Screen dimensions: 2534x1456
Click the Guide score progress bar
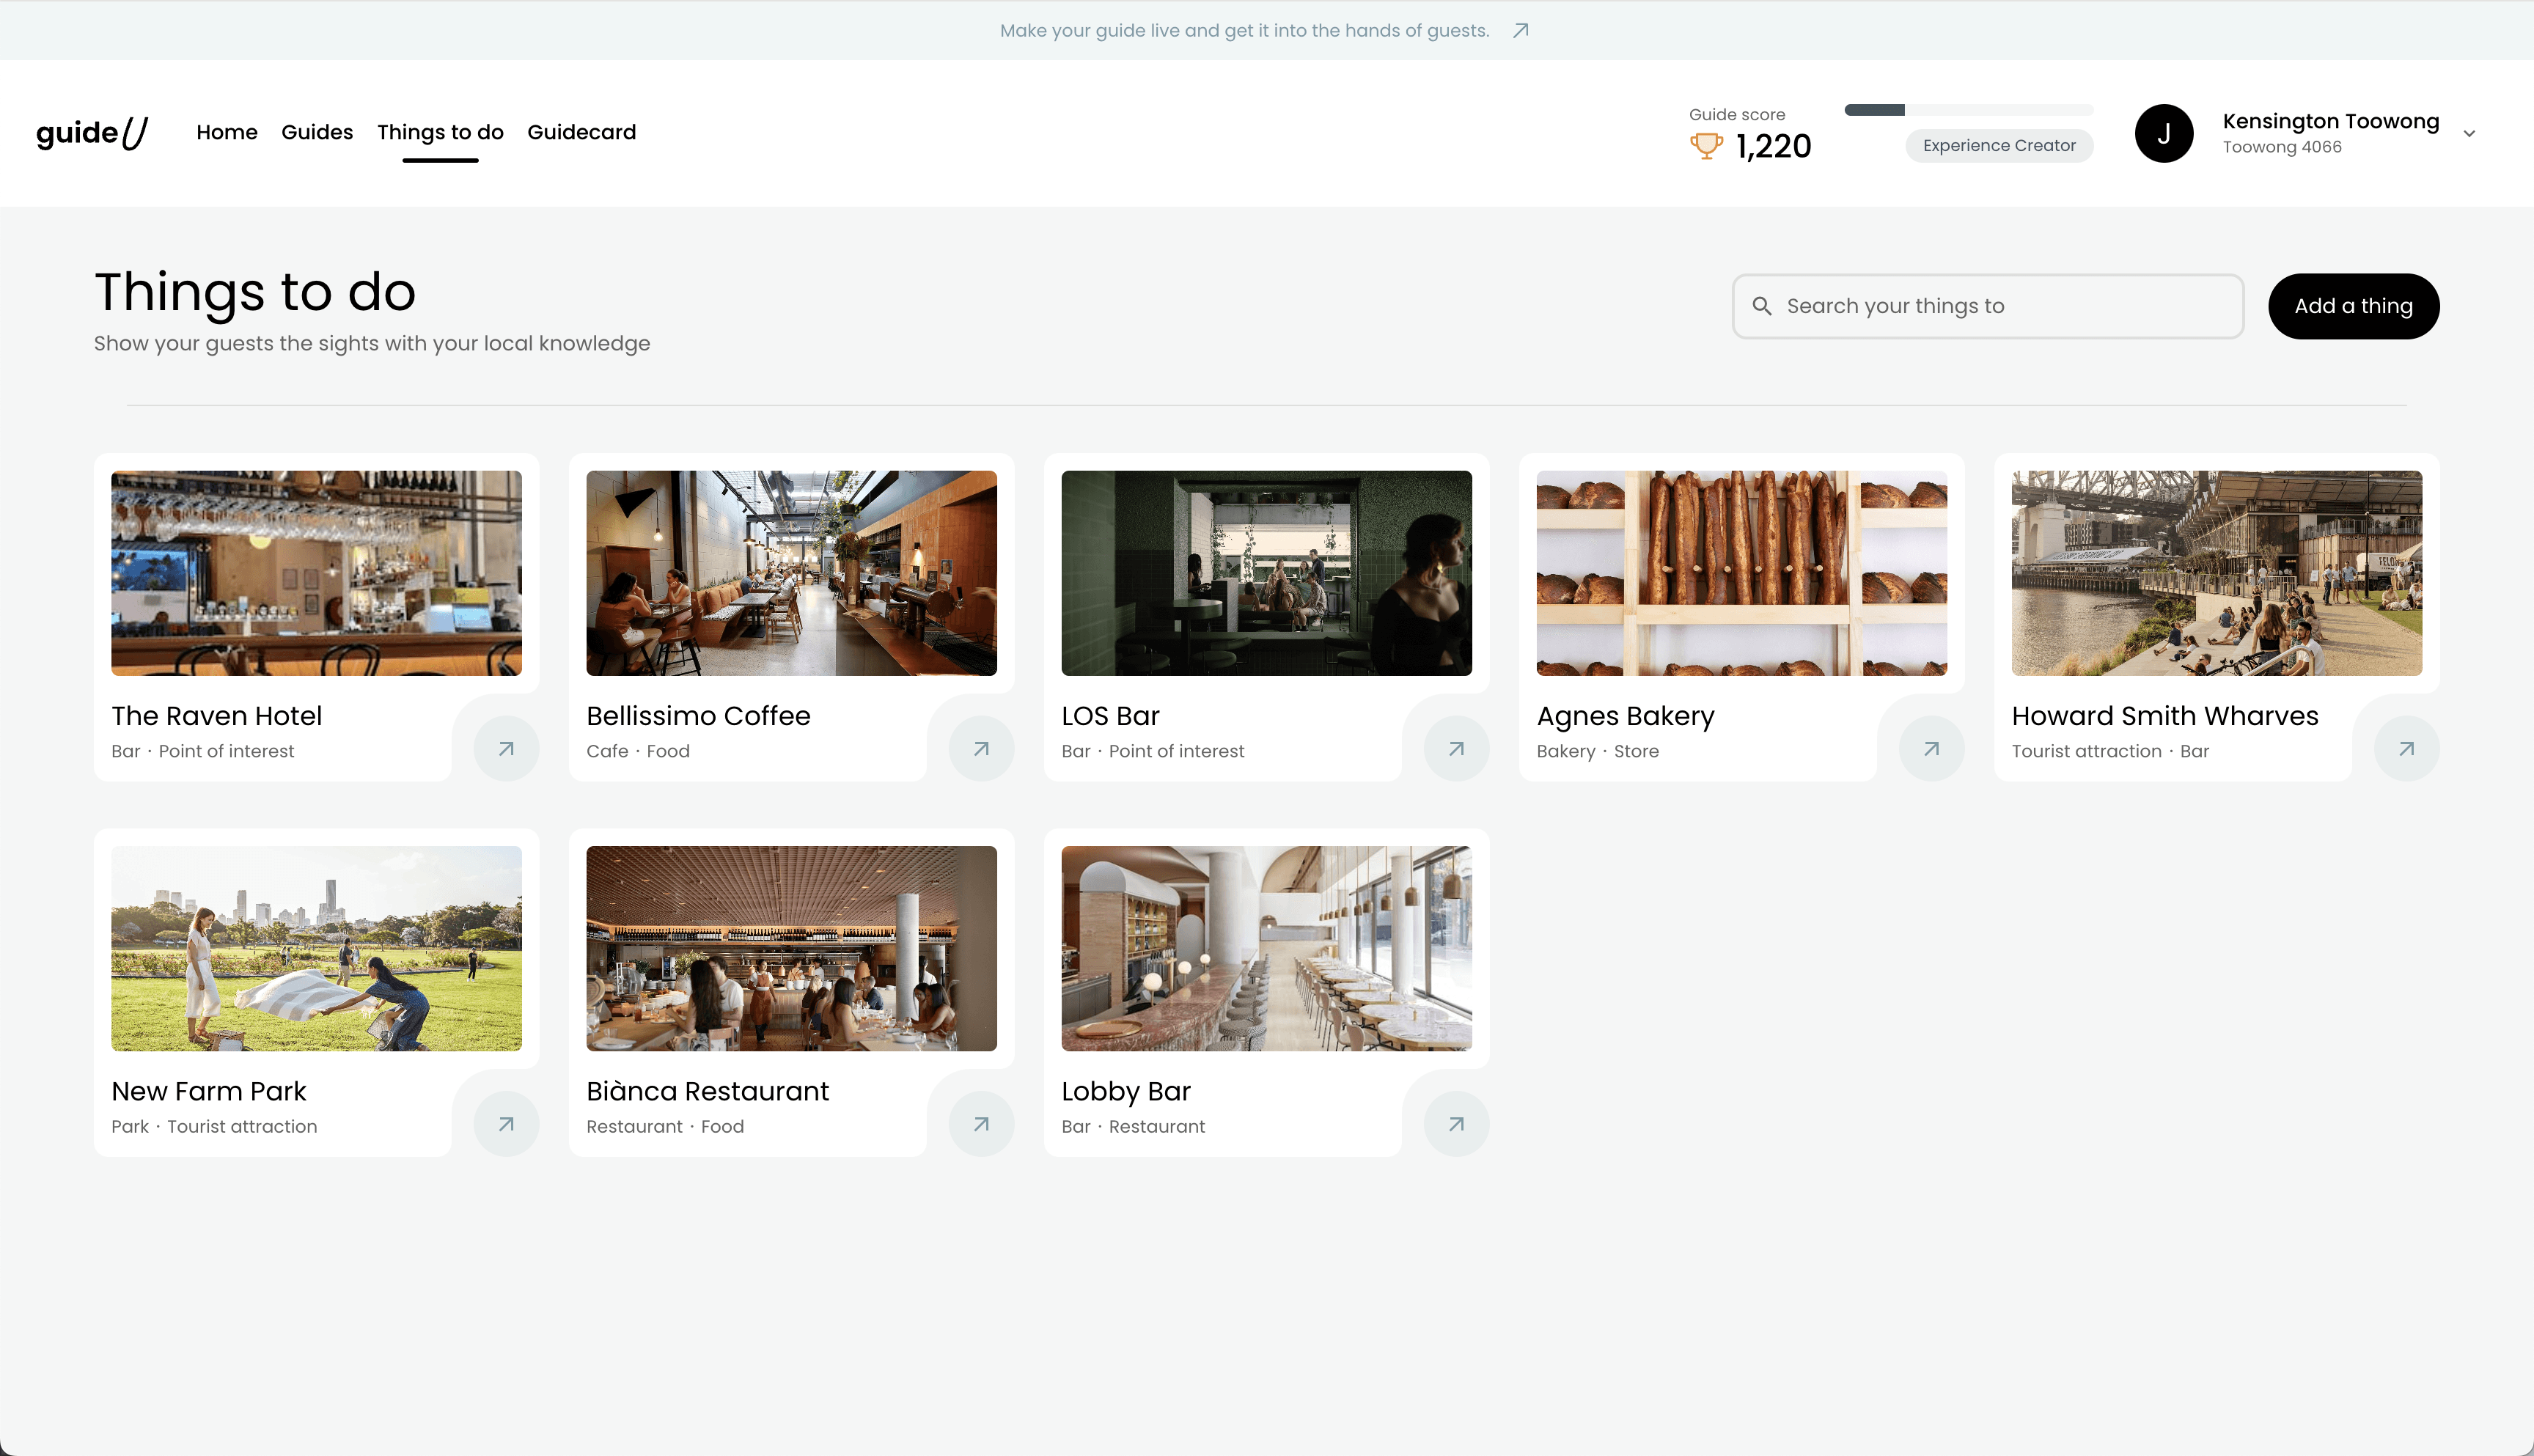(1969, 110)
